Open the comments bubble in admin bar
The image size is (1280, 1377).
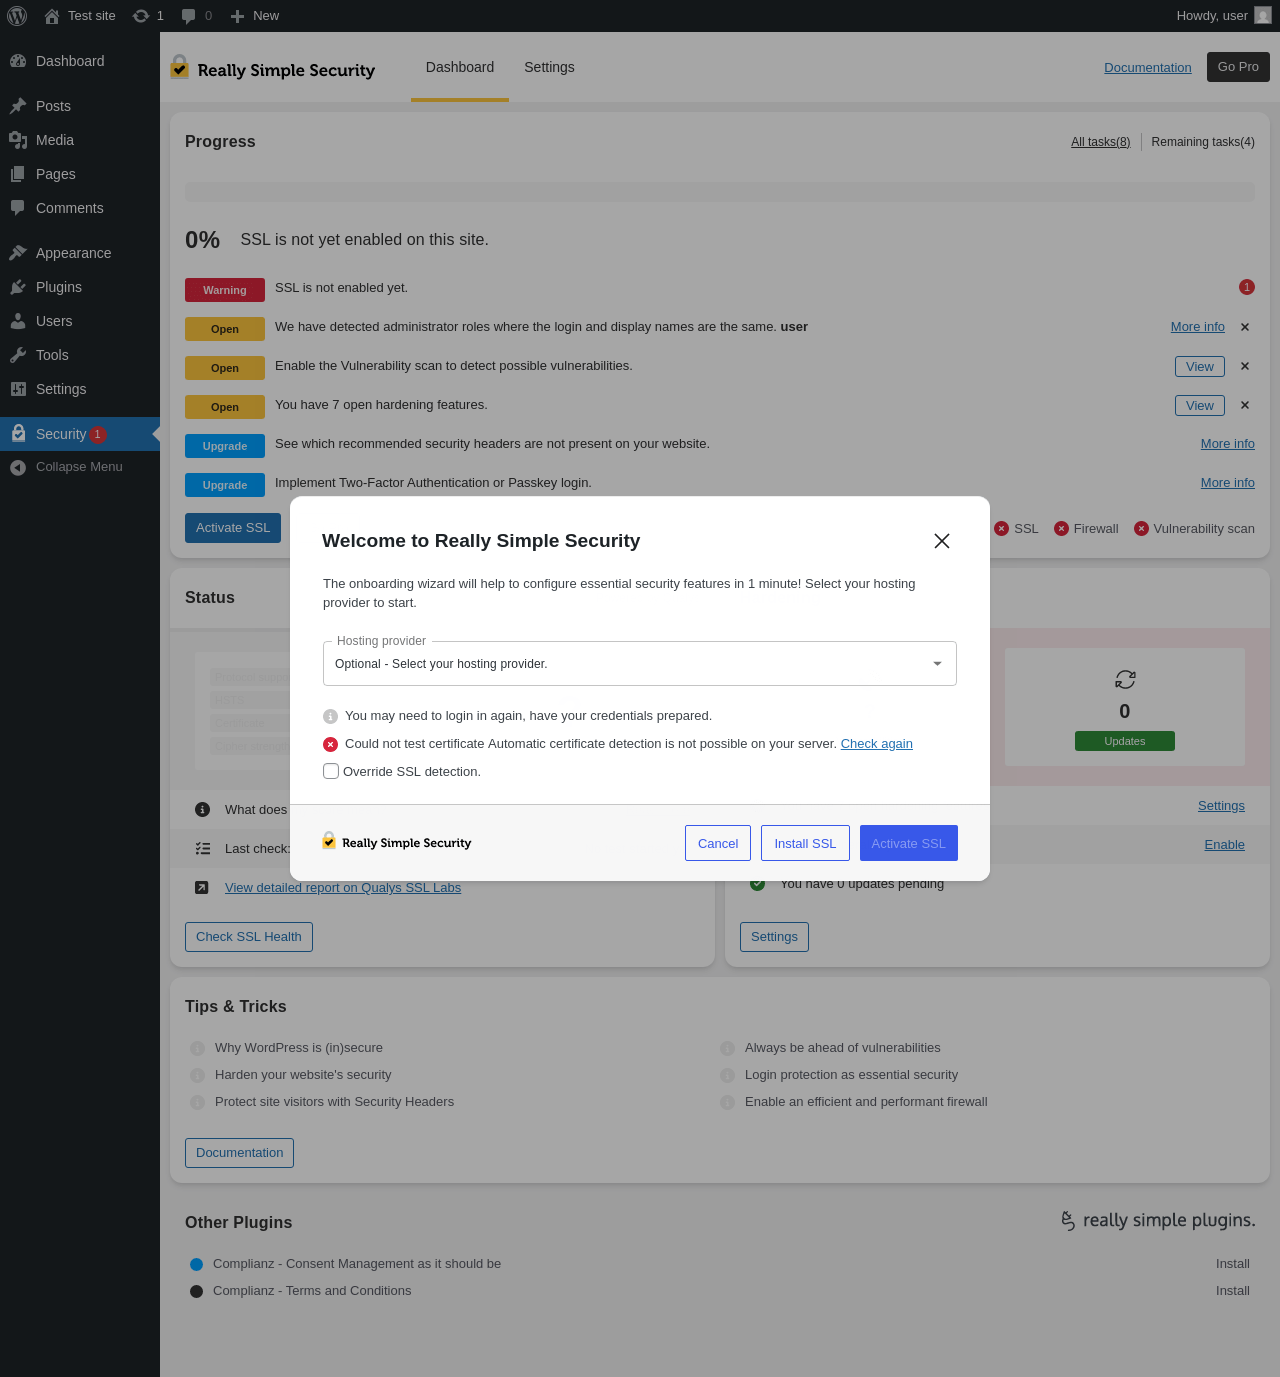(189, 16)
